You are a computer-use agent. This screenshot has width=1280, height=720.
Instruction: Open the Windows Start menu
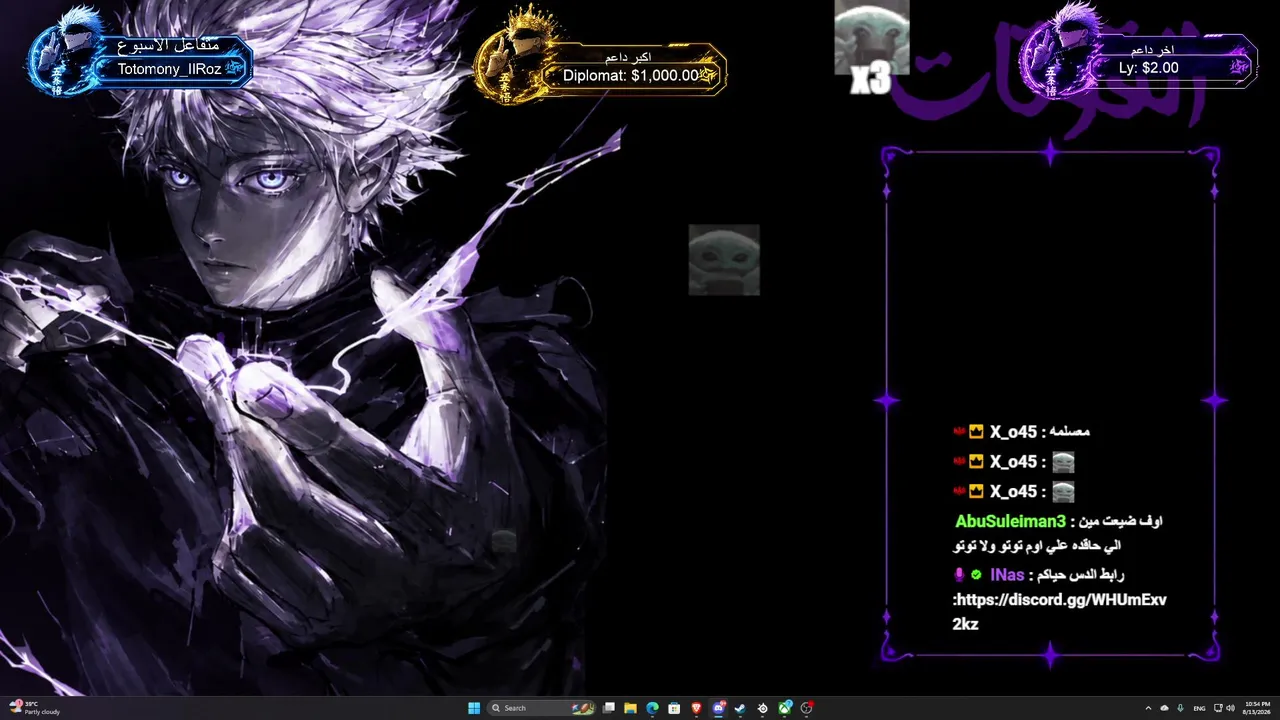coord(474,708)
